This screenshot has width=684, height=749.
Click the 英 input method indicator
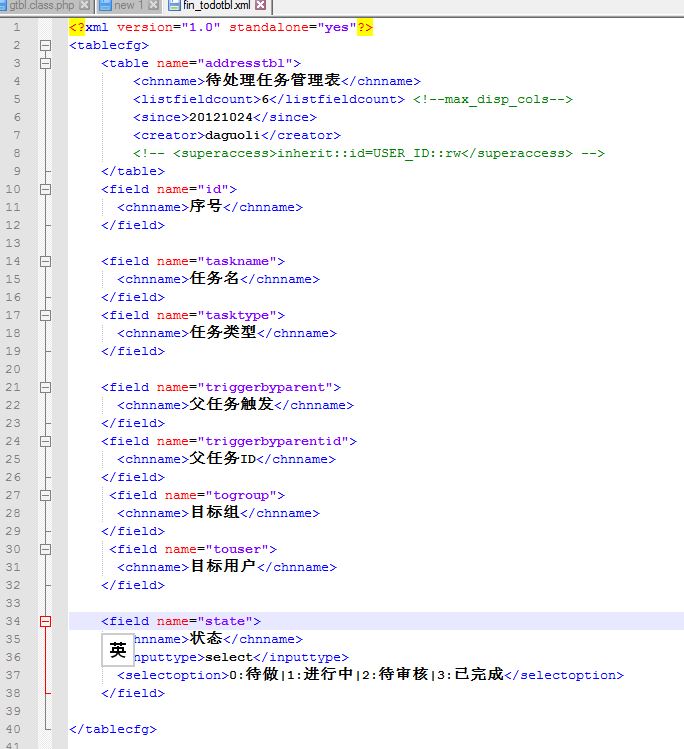coord(118,650)
